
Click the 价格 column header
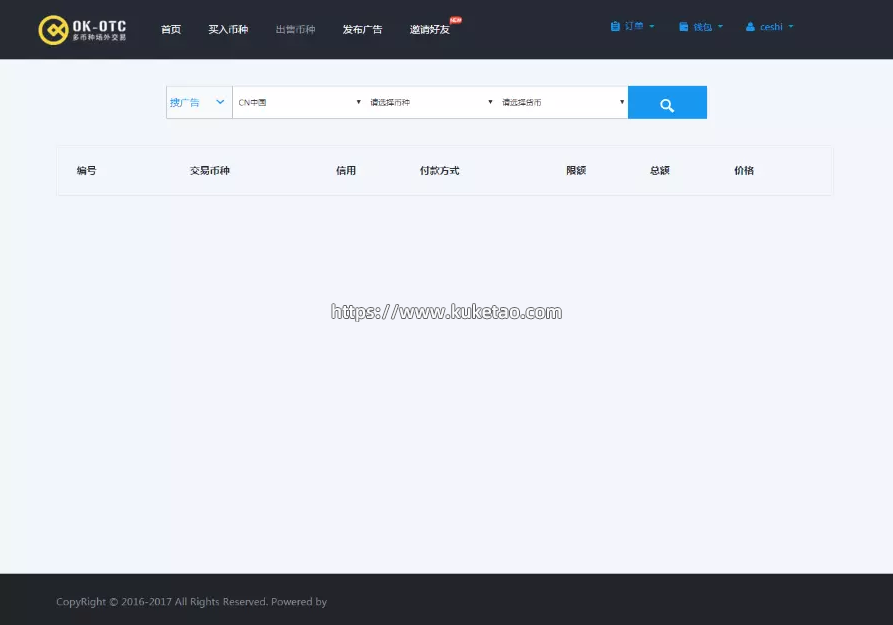pyautogui.click(x=744, y=170)
